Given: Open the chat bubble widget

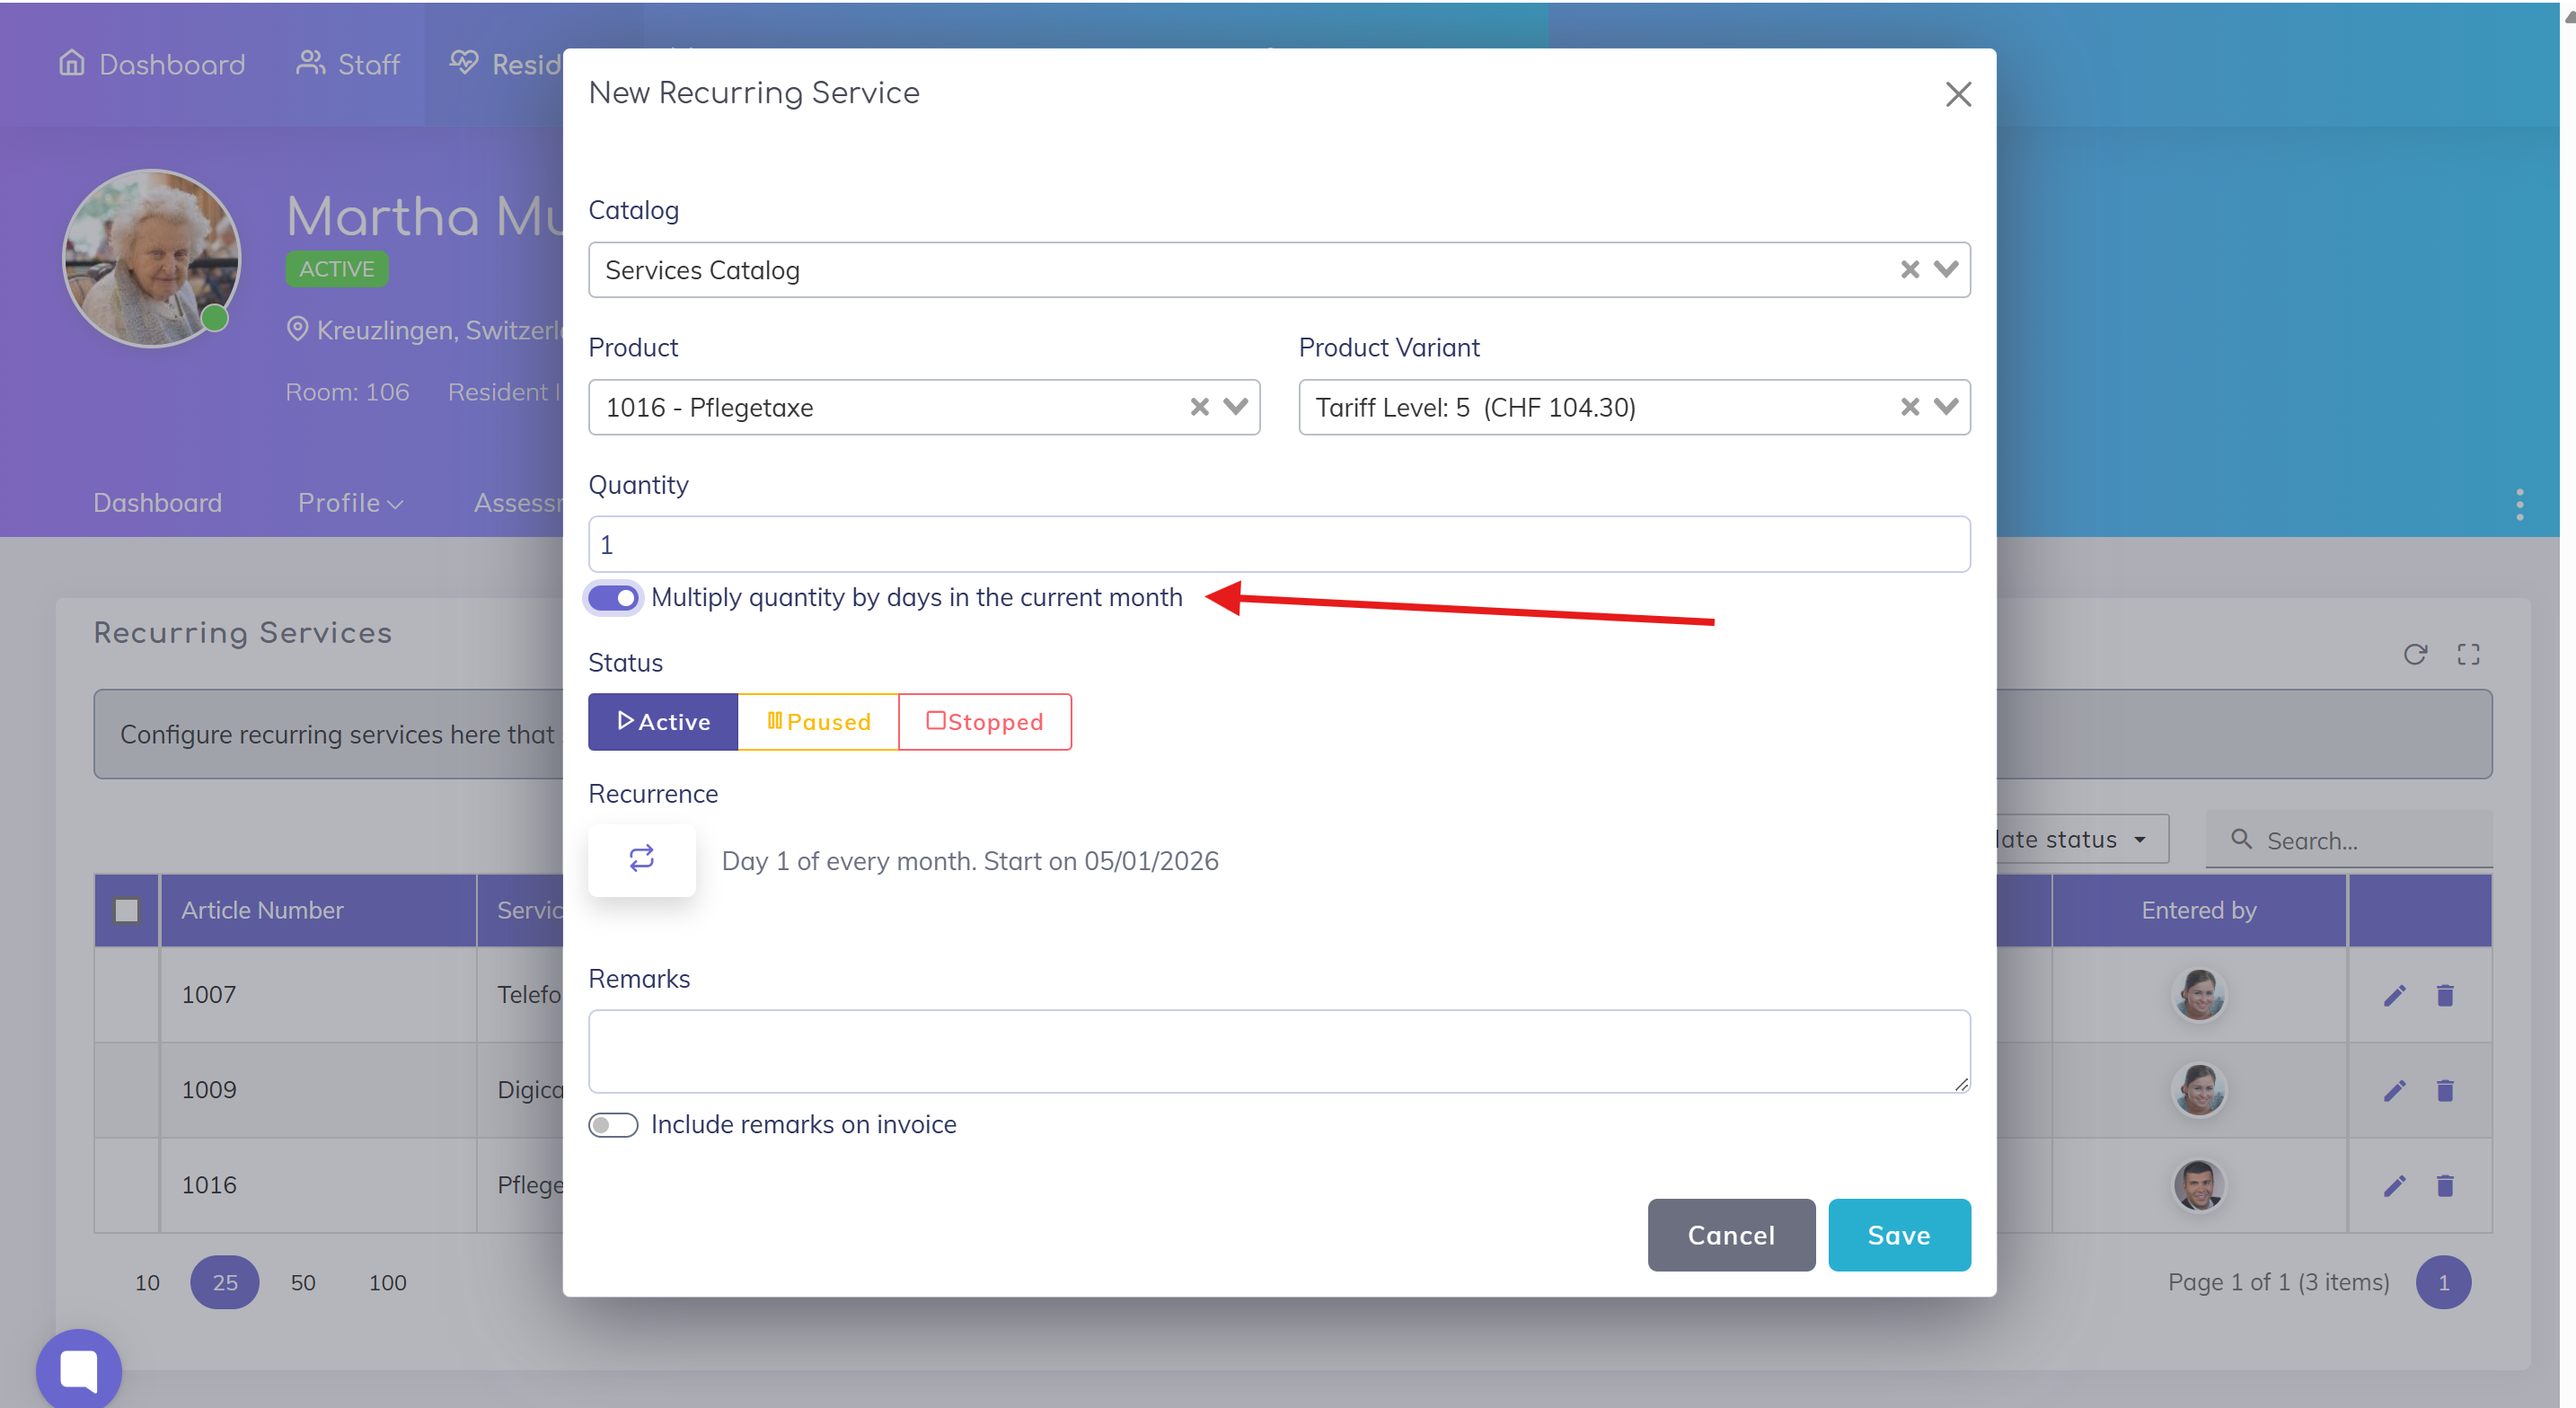Looking at the screenshot, I should pos(78,1369).
